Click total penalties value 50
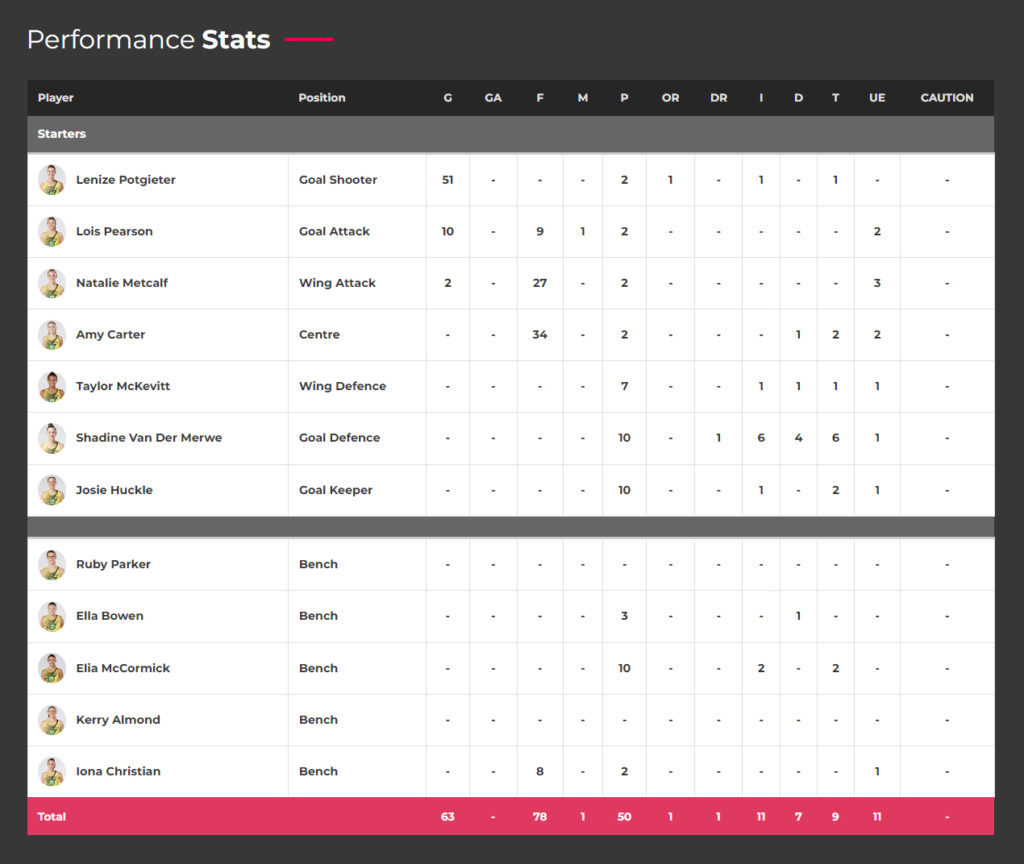Image resolution: width=1024 pixels, height=864 pixels. (x=624, y=816)
